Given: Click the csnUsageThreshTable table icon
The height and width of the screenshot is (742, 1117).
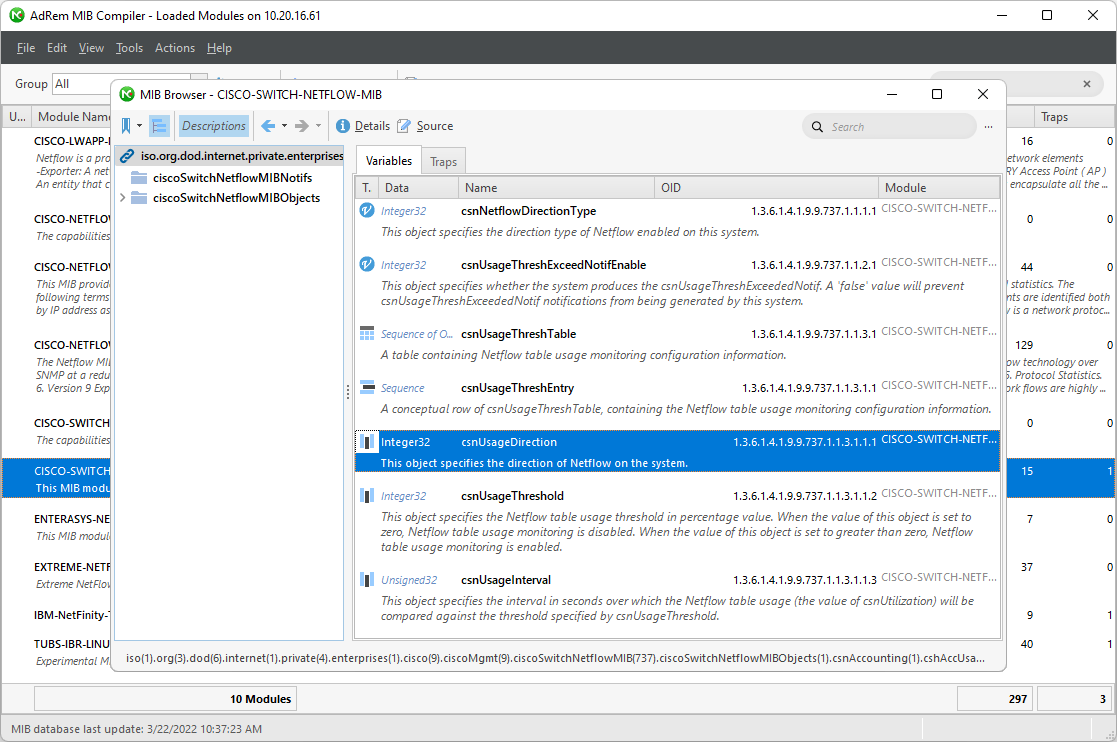Looking at the screenshot, I should coord(367,334).
